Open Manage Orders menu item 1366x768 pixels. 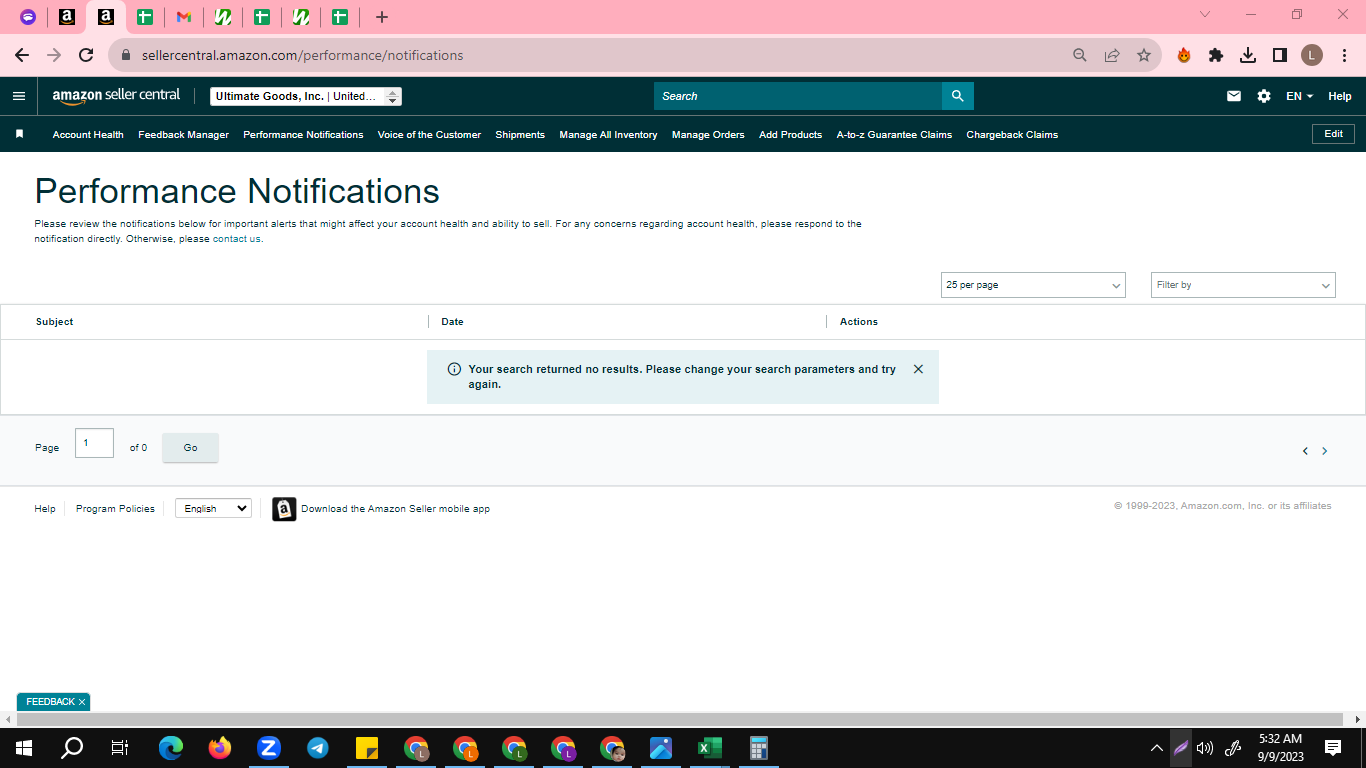pyautogui.click(x=708, y=134)
